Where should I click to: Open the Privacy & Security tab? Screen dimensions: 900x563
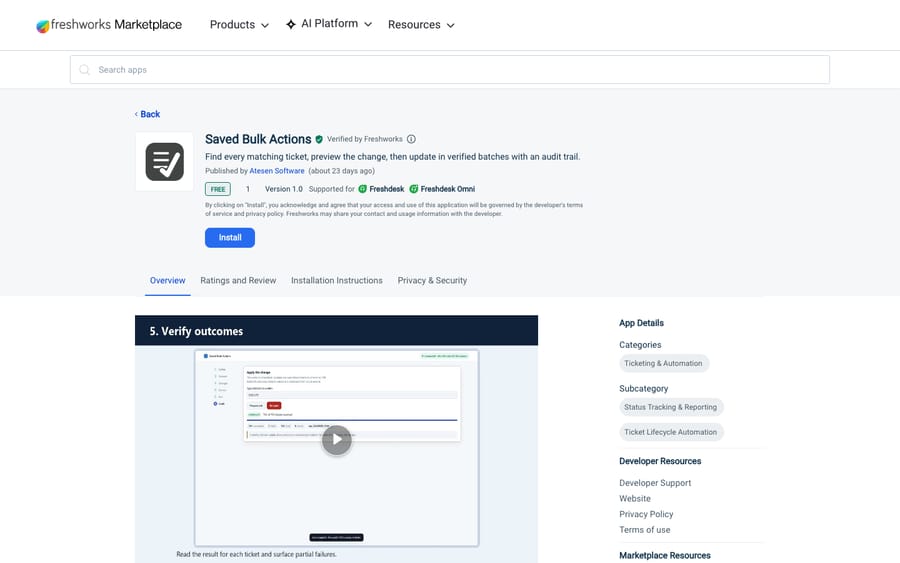pos(432,281)
